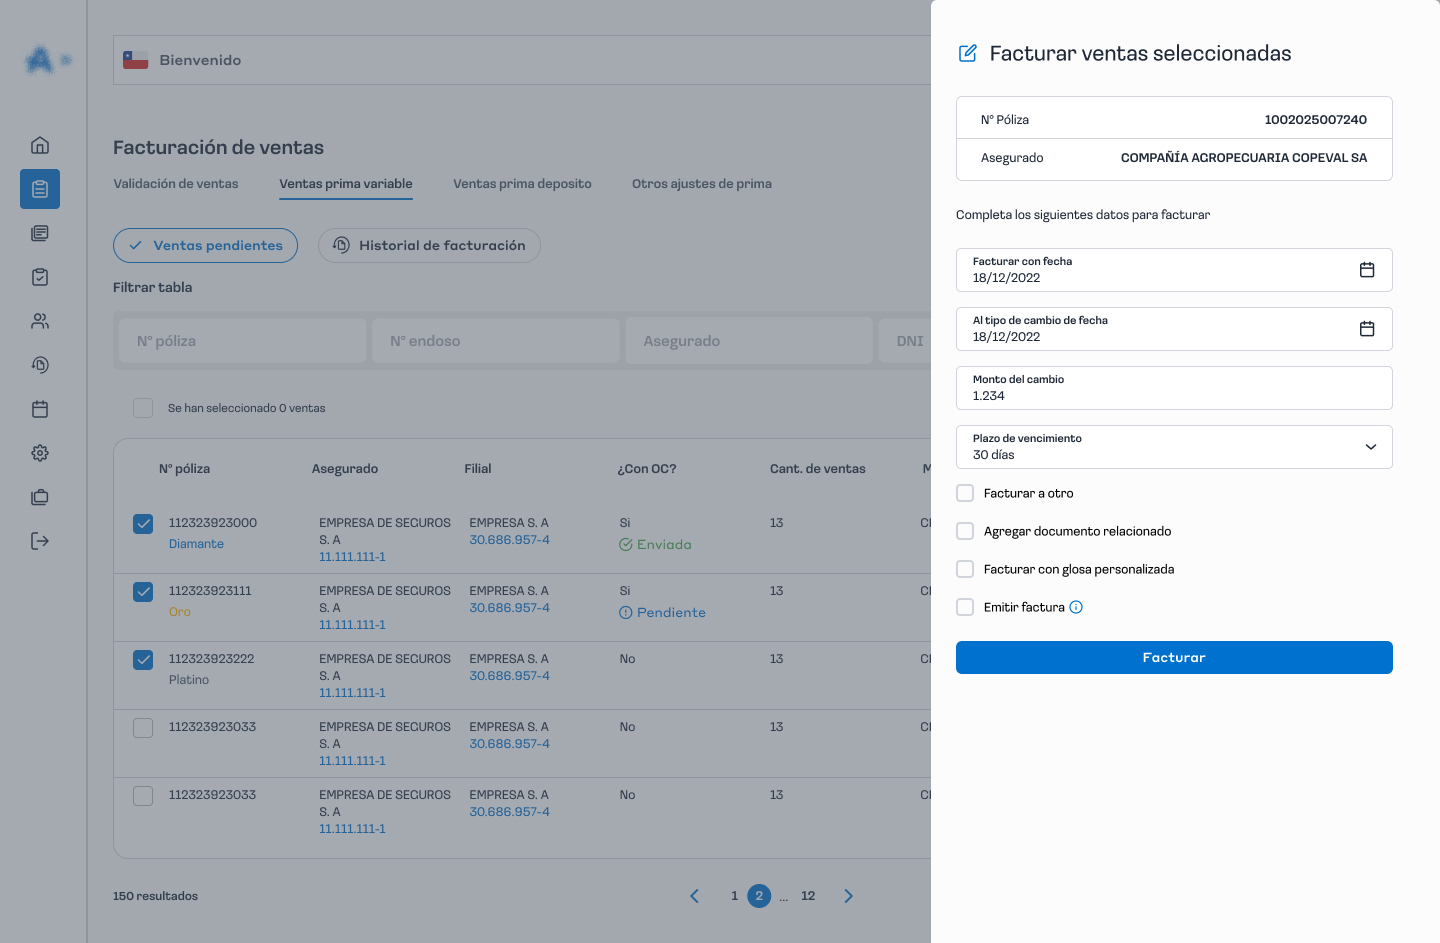Image resolution: width=1440 pixels, height=943 pixels.
Task: Switch to Validación de ventas tab
Action: click(x=176, y=184)
